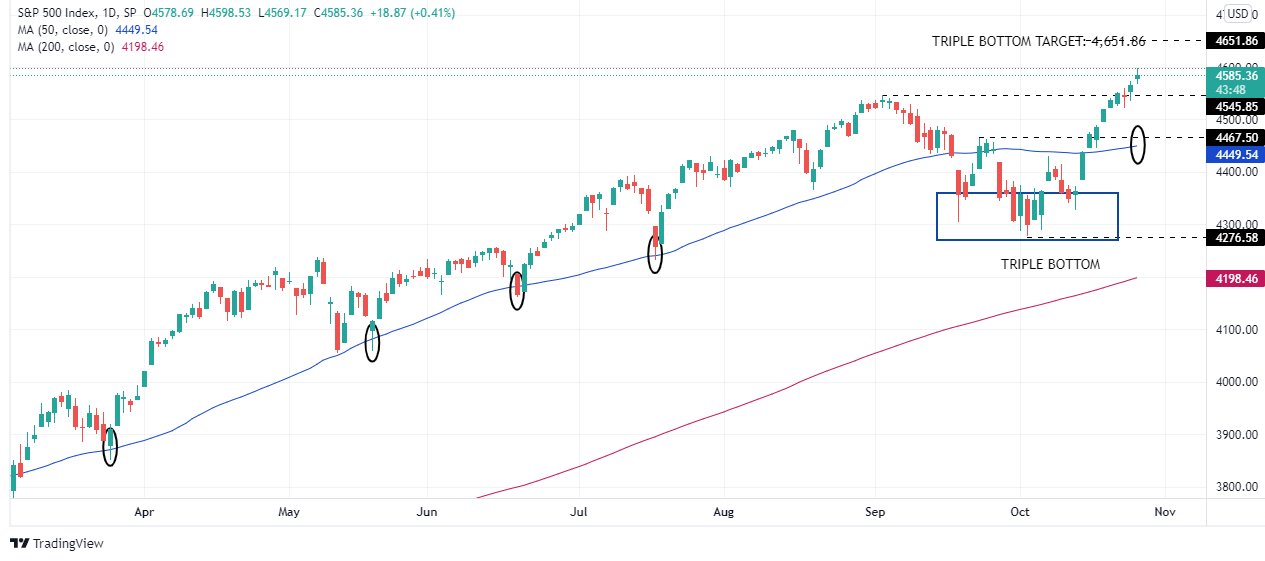Open the USD currency selector
The height and width of the screenshot is (561, 1265).
(x=1238, y=14)
